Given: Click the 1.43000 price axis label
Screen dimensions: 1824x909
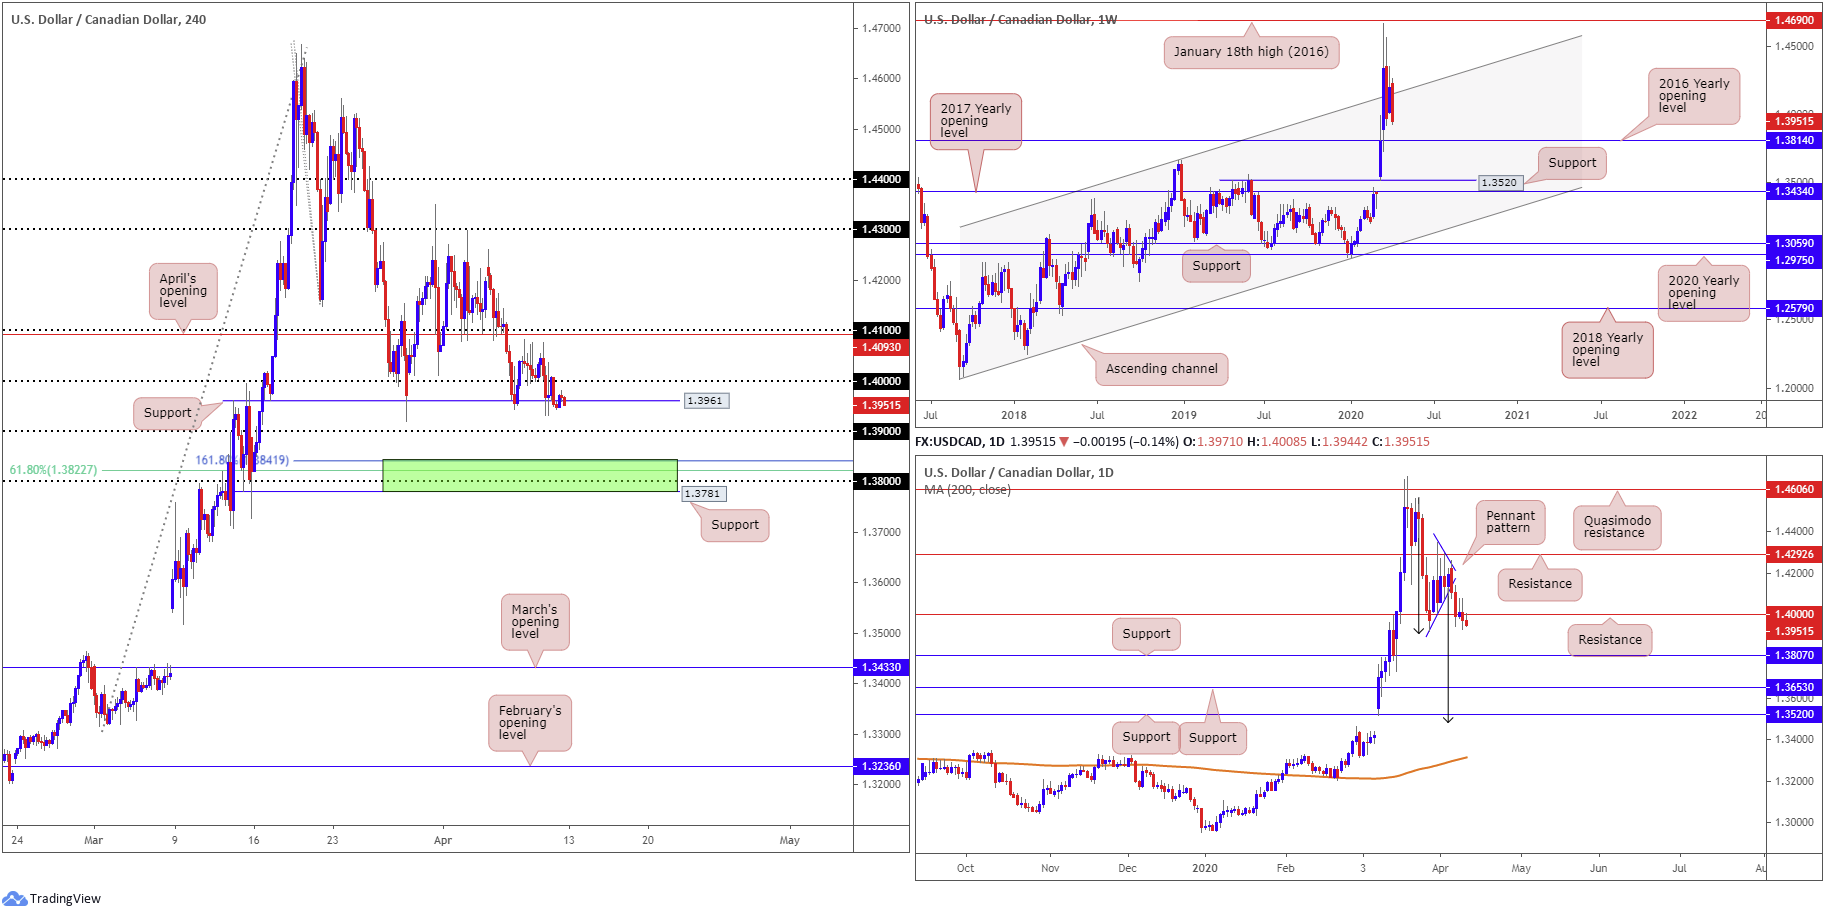Looking at the screenshot, I should [881, 230].
